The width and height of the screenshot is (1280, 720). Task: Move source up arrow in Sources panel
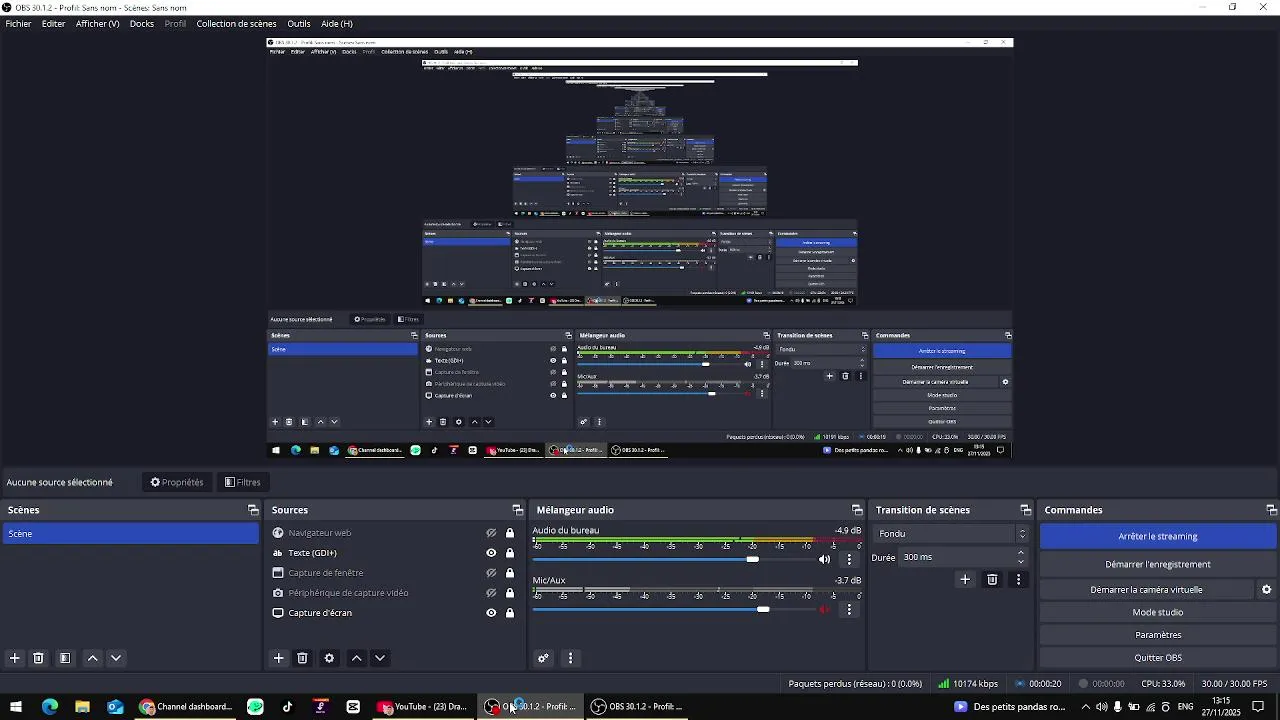coord(356,658)
